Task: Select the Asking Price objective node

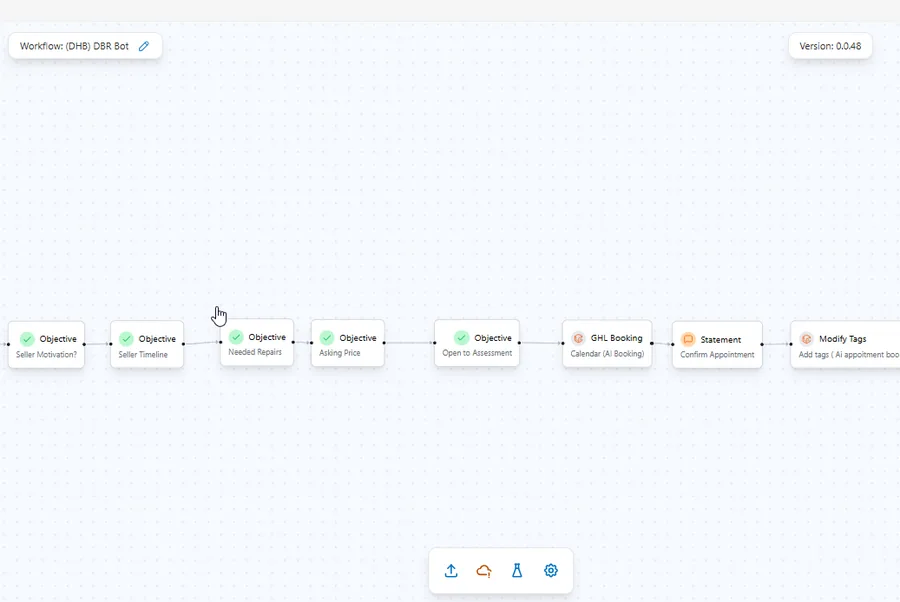Action: [348, 343]
